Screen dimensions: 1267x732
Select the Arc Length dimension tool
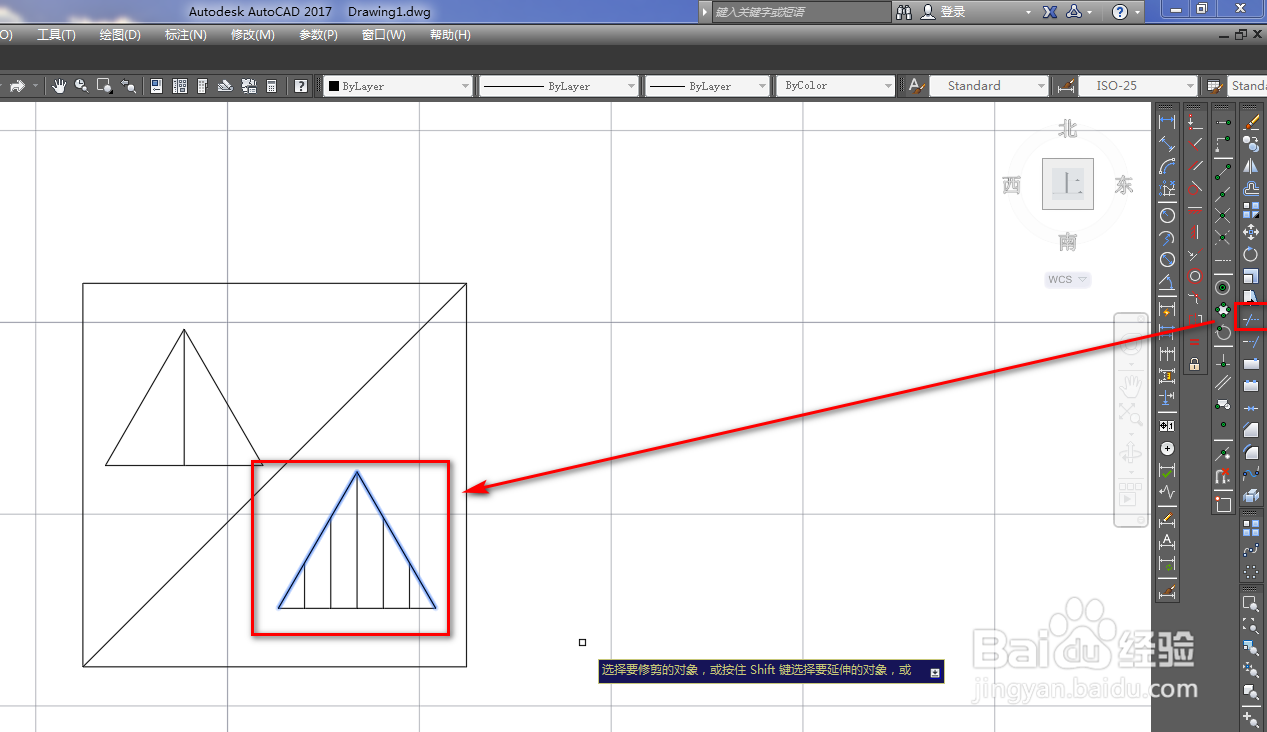coord(1167,167)
